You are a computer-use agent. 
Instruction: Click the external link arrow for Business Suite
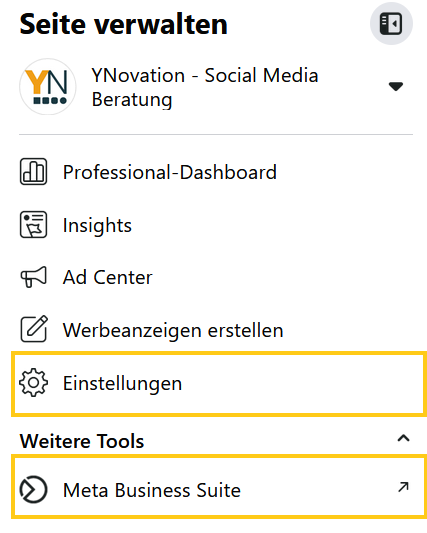403,487
